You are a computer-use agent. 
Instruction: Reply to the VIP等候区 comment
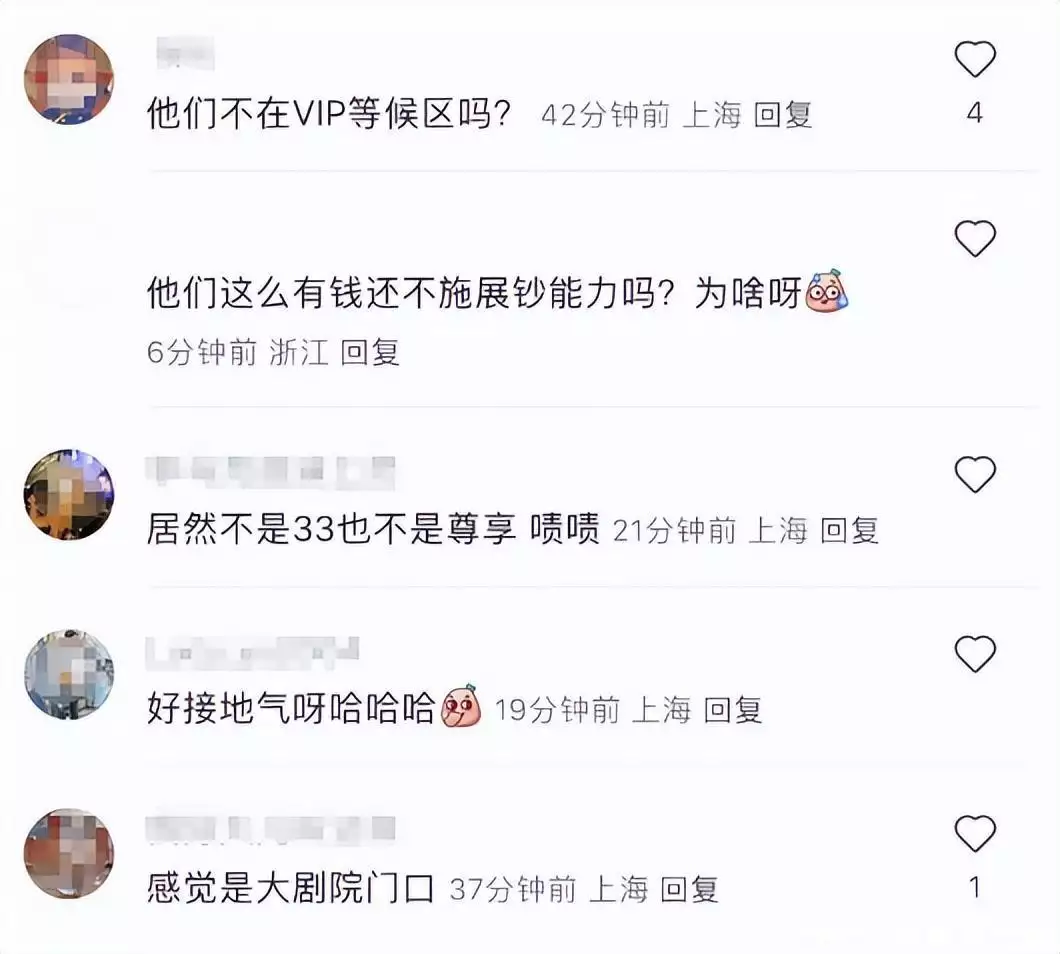[782, 114]
